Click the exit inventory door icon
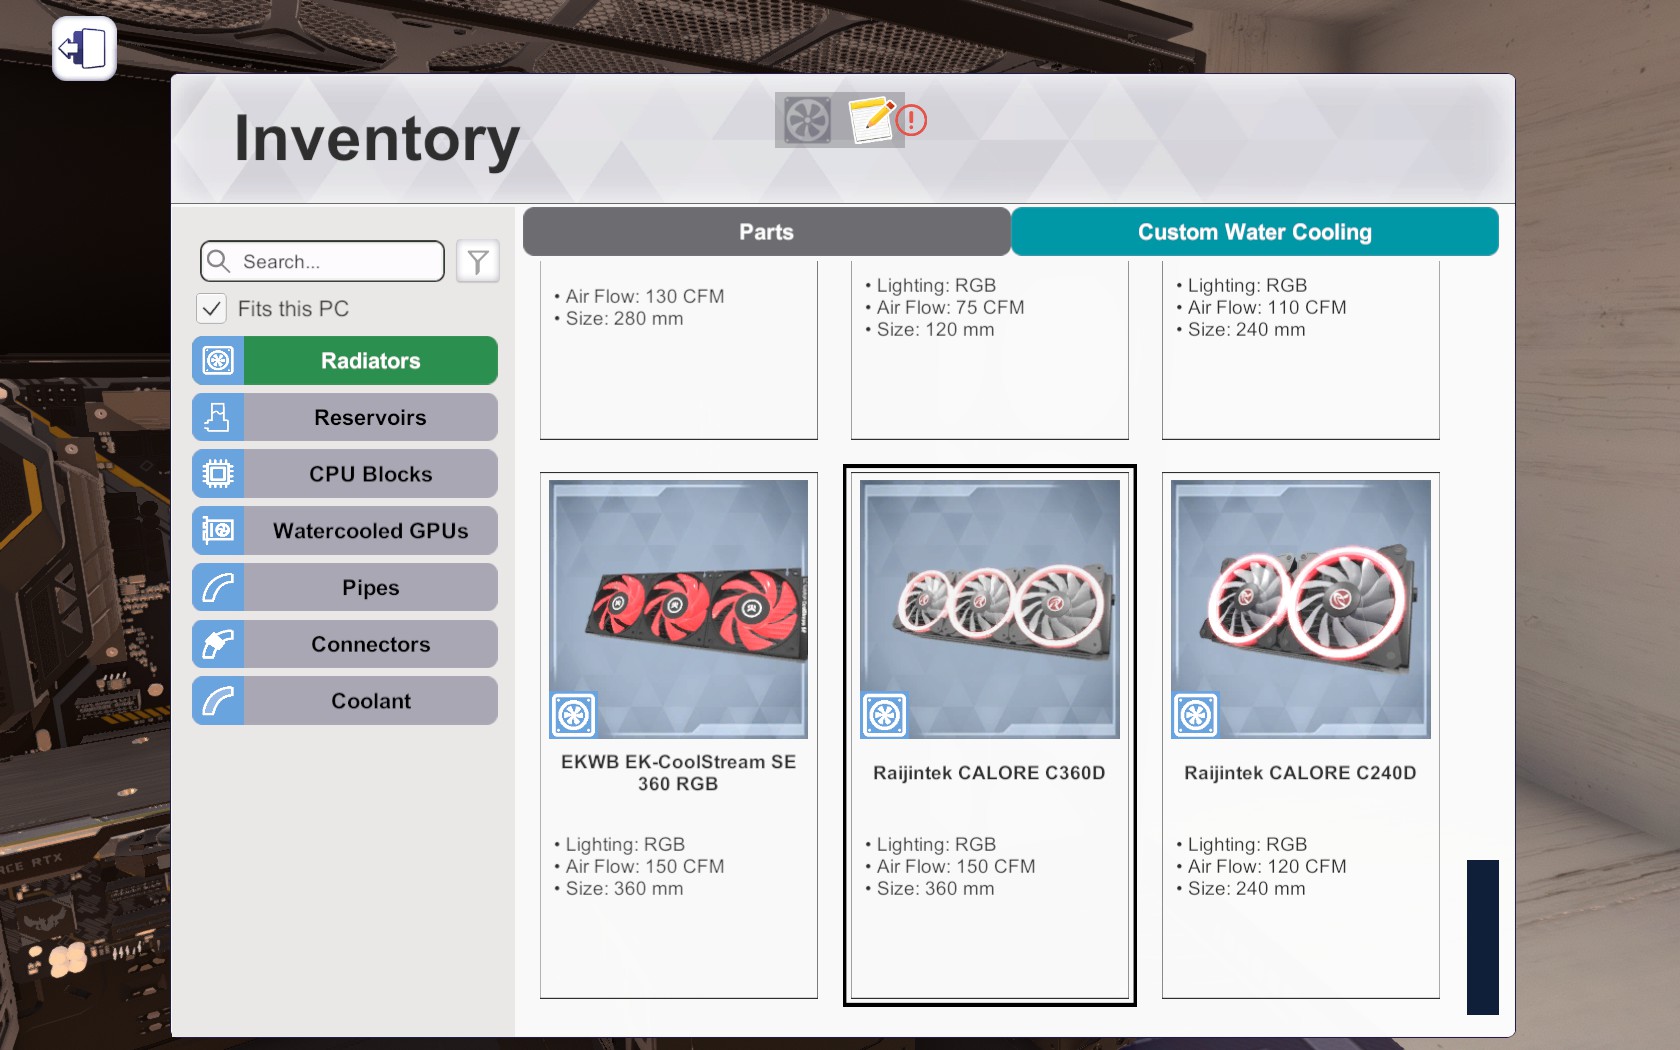Image resolution: width=1680 pixels, height=1050 pixels. coord(84,48)
